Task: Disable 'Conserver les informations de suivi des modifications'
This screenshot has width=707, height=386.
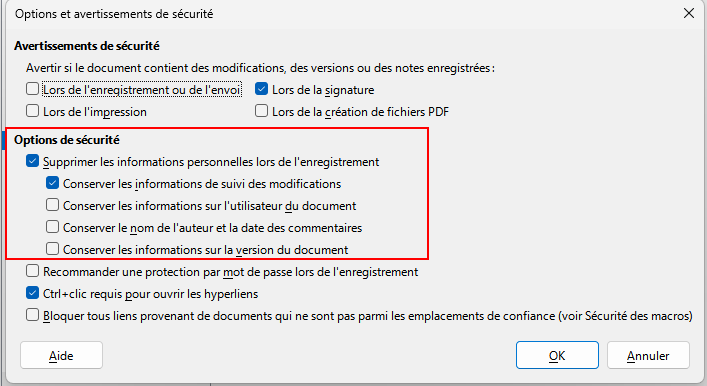Action: tap(52, 183)
